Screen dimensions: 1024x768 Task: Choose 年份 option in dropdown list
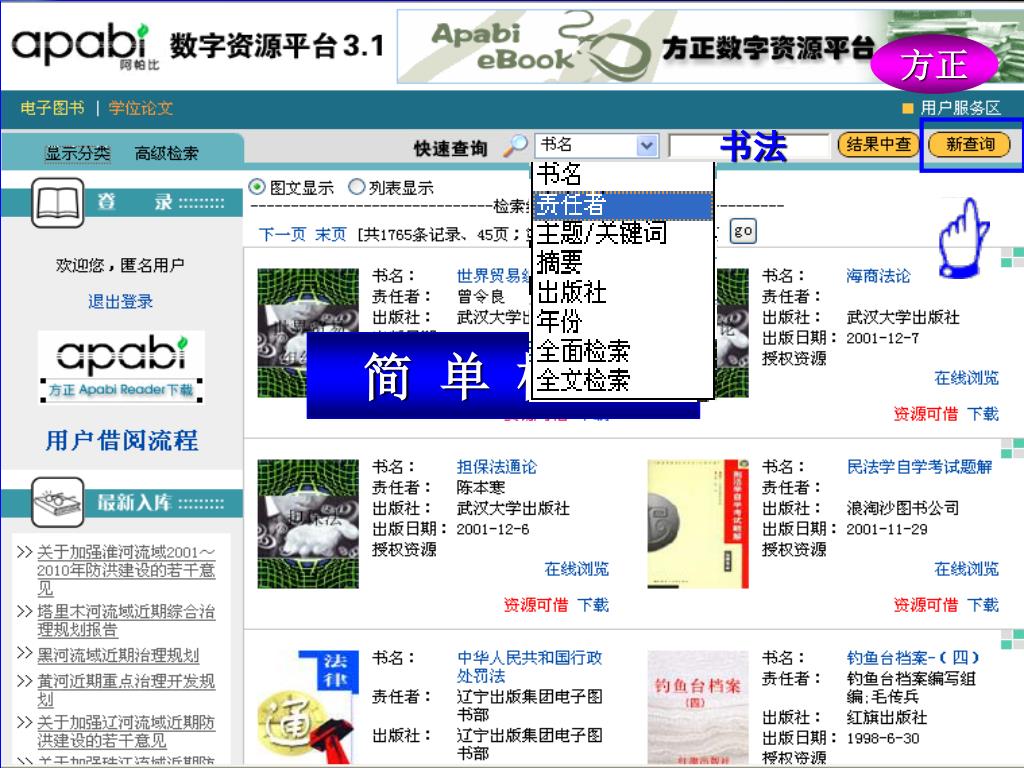(x=623, y=321)
